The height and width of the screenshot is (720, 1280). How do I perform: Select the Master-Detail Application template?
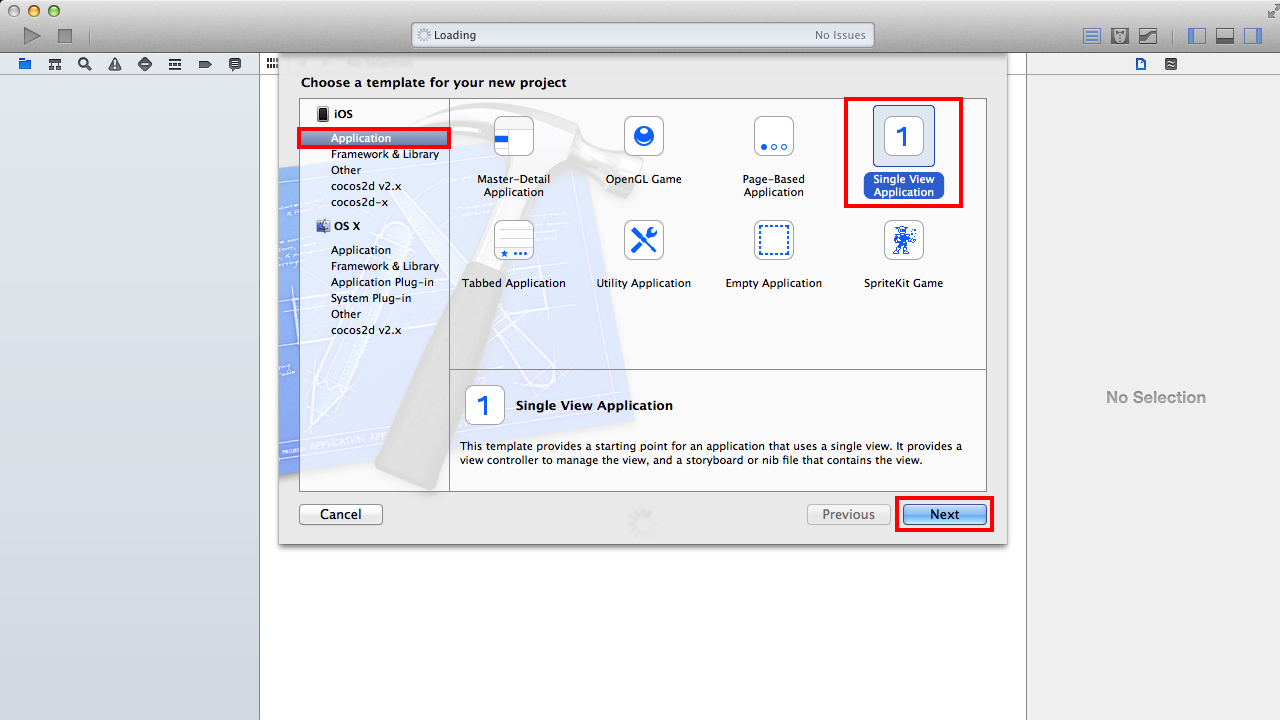514,155
